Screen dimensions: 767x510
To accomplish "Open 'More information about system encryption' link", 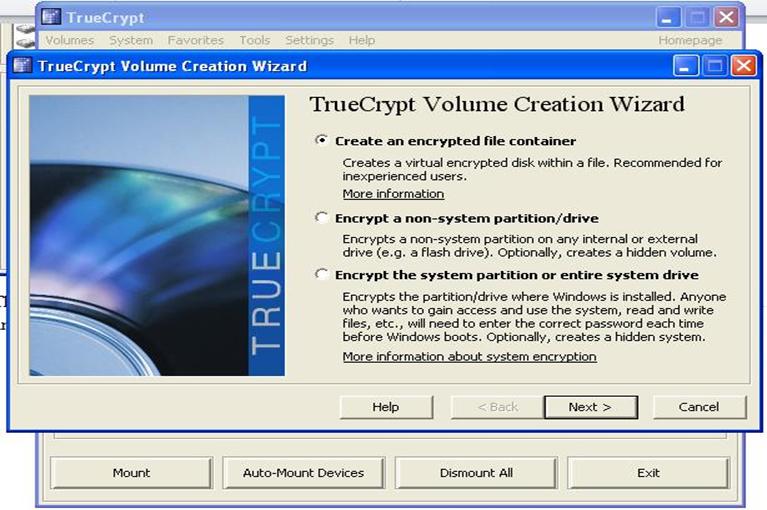I will [x=469, y=357].
